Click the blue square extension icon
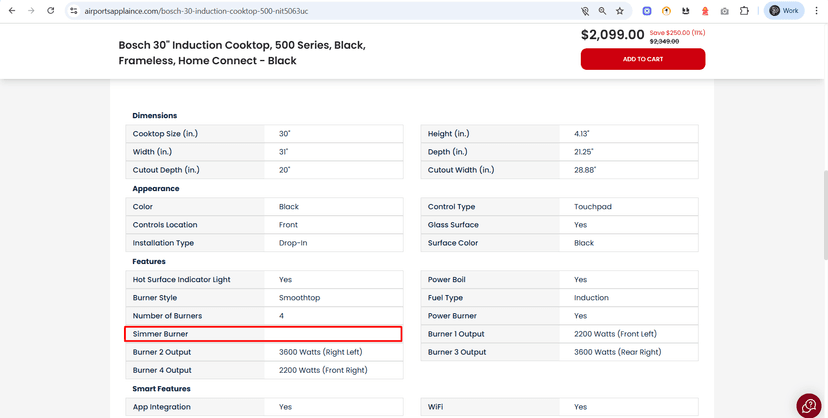Screen dimensions: 828x418 pos(647,11)
